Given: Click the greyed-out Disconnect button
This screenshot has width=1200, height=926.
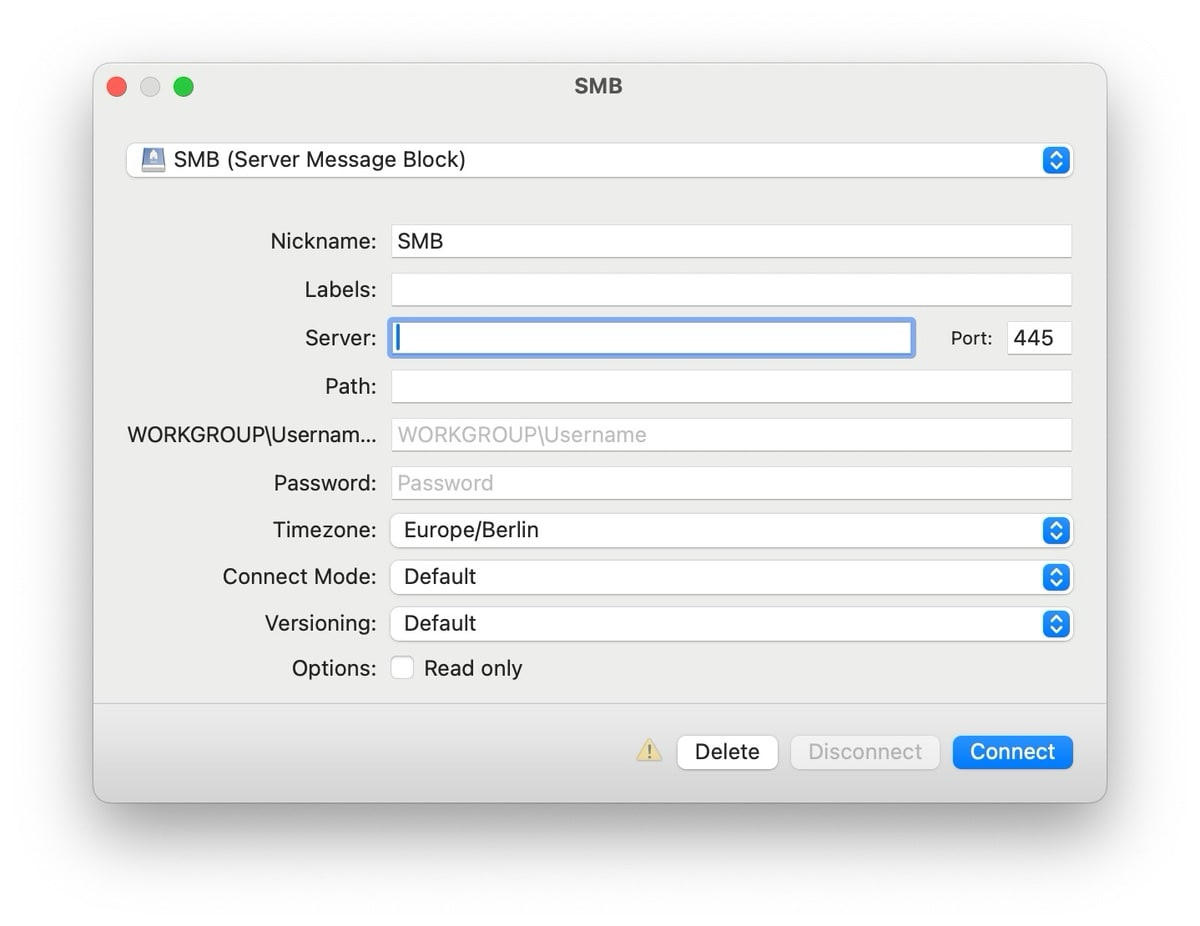Looking at the screenshot, I should pos(865,752).
